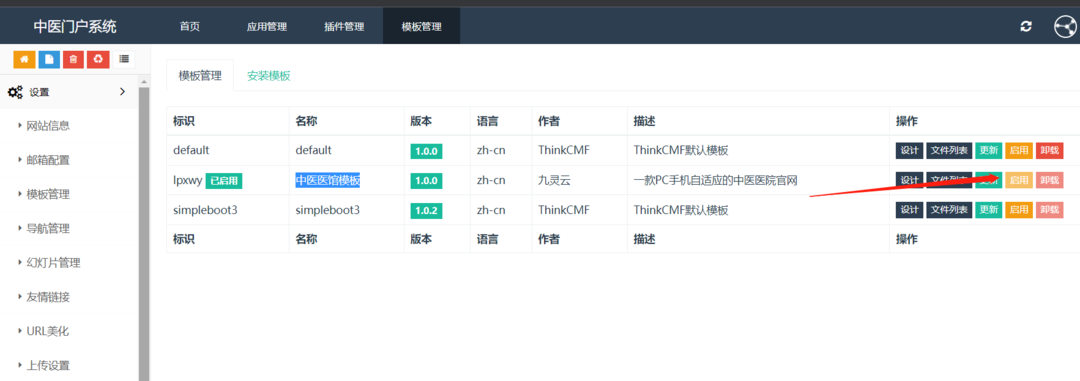The width and height of the screenshot is (1080, 381).
Task: Click the 九灵云 author cell
Action: point(554,181)
